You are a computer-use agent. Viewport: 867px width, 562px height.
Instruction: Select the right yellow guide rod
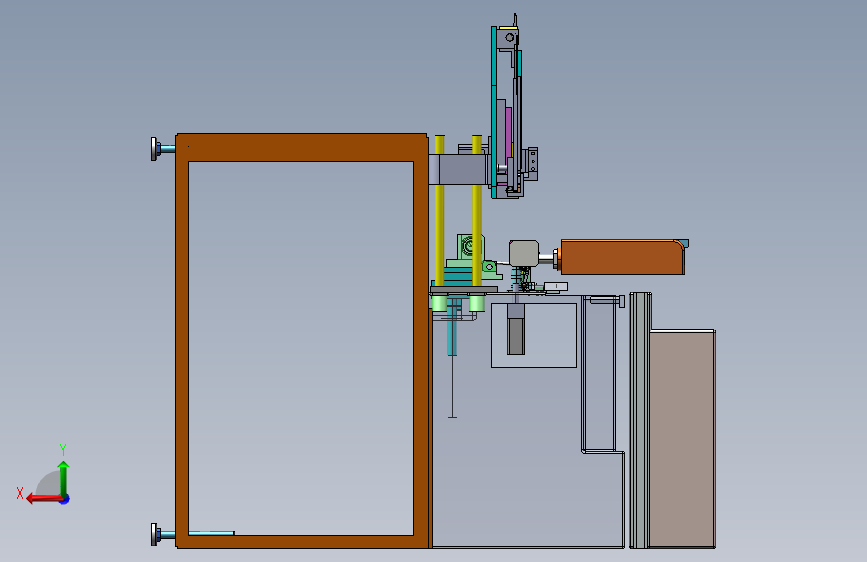coord(477,210)
